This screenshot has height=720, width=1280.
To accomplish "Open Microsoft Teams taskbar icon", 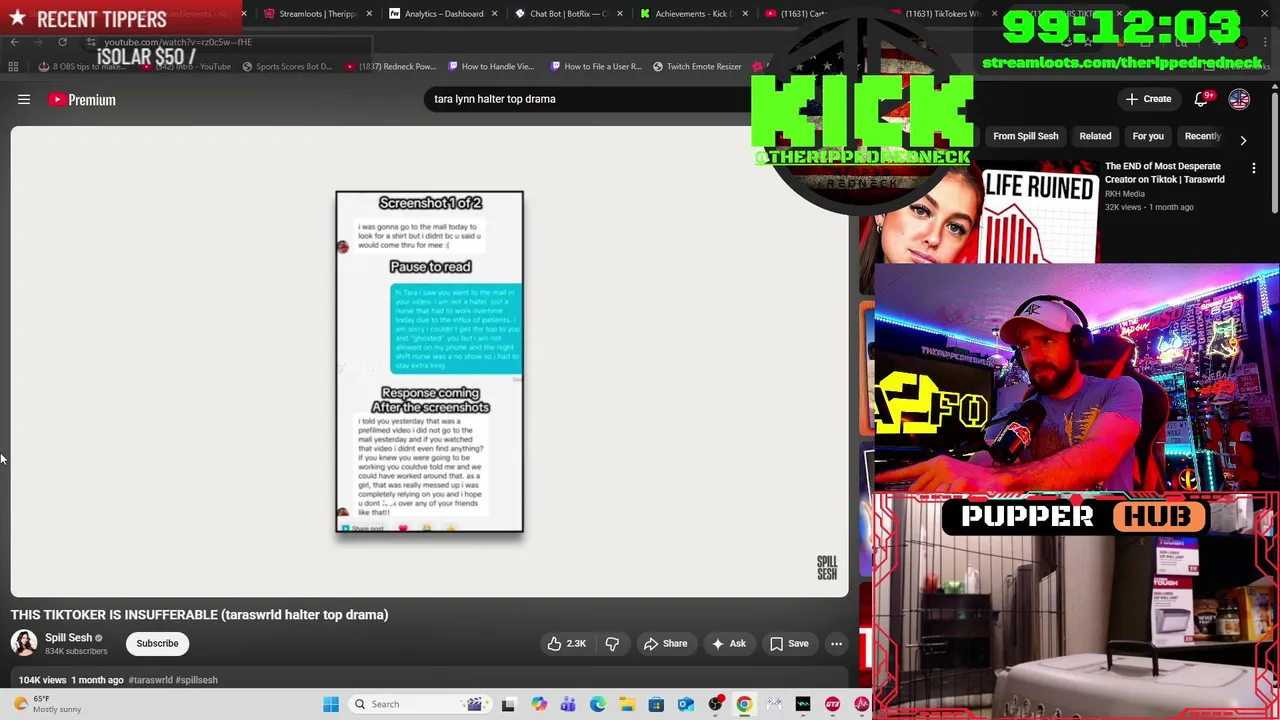I will click(568, 704).
